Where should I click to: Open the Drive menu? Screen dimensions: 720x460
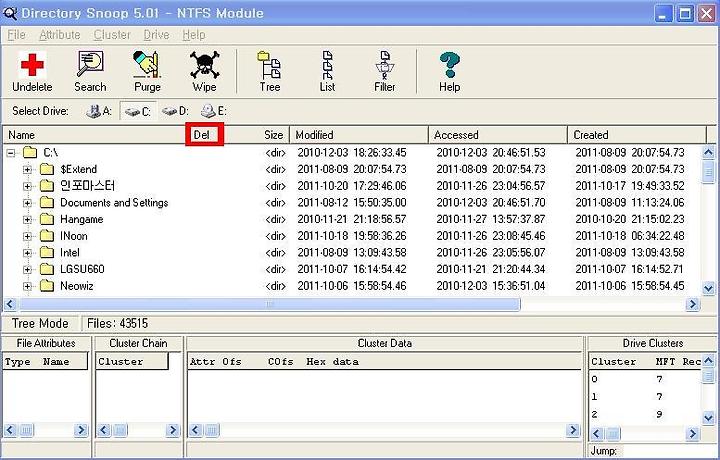[x=157, y=35]
